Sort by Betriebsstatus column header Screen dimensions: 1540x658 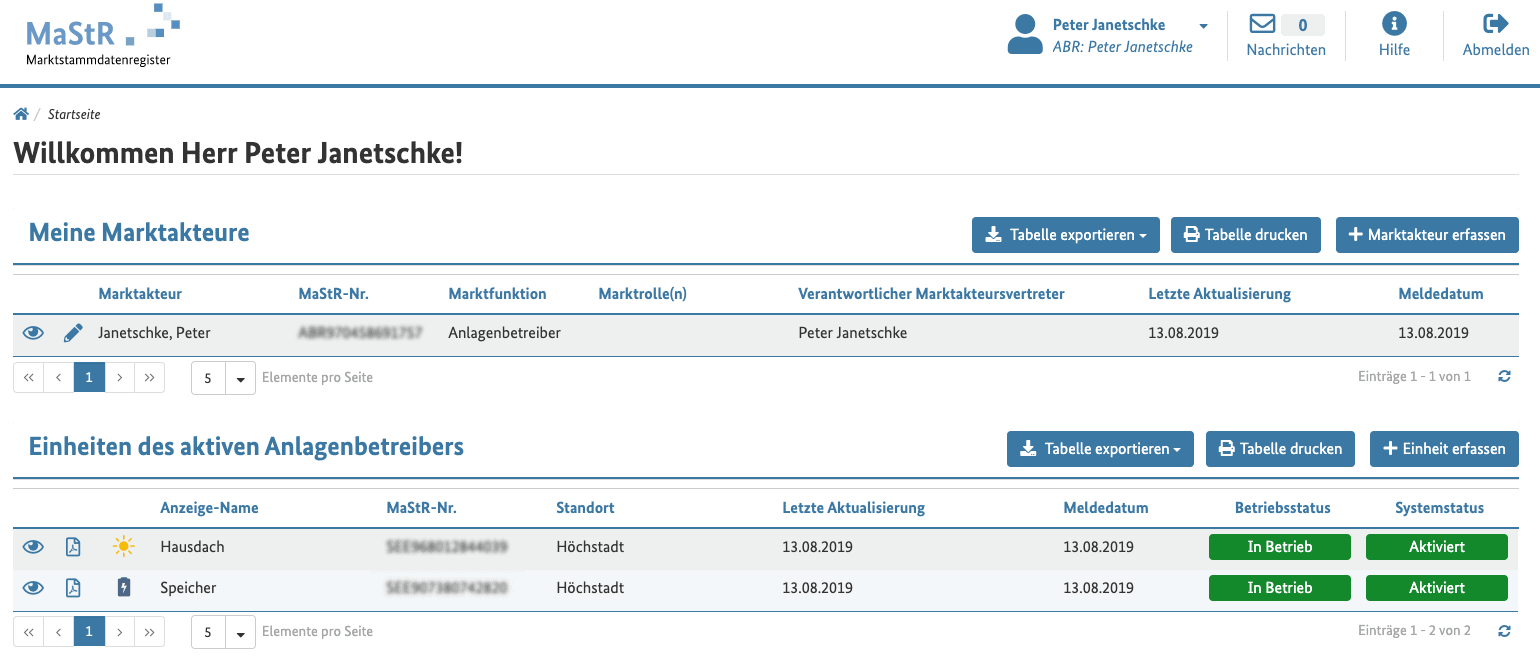tap(1283, 508)
